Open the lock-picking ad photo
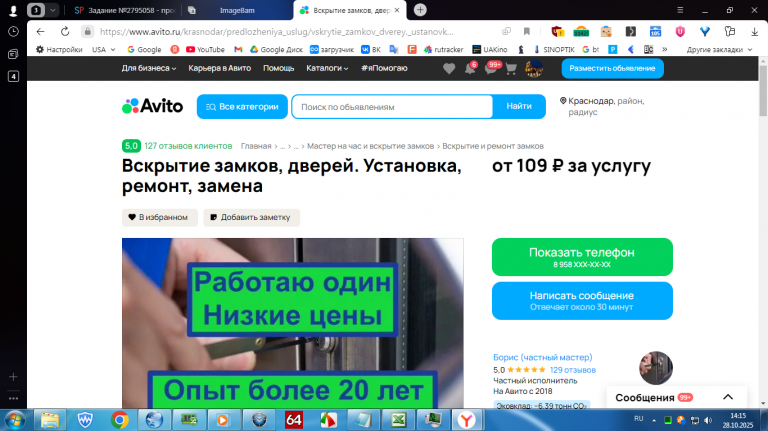The height and width of the screenshot is (431, 768). coord(292,323)
